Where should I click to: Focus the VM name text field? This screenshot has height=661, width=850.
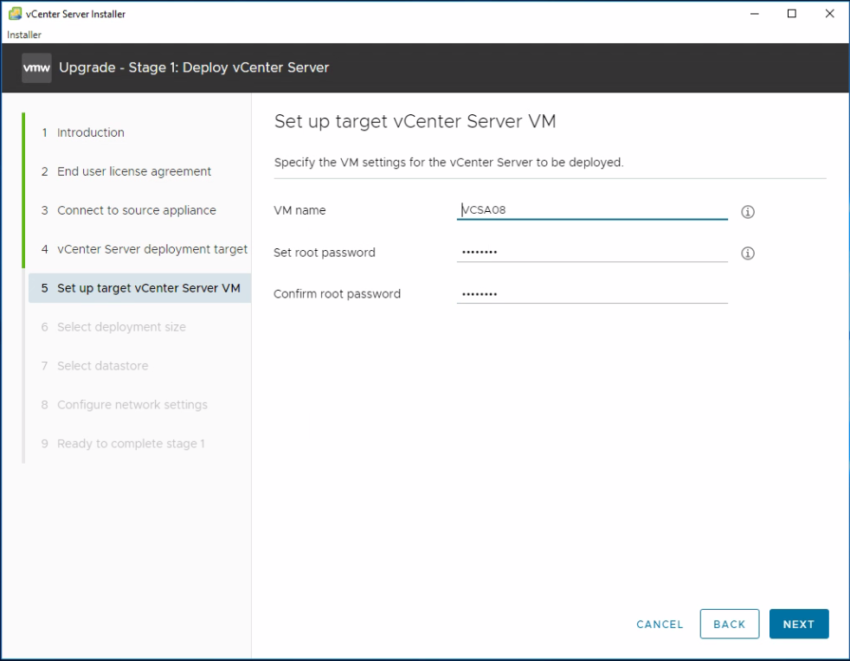pyautogui.click(x=591, y=211)
